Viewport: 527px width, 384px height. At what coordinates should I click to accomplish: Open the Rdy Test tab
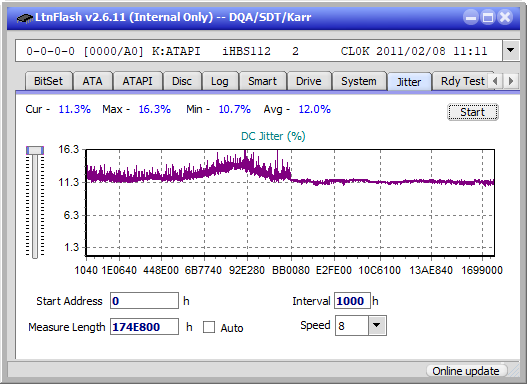coord(462,81)
